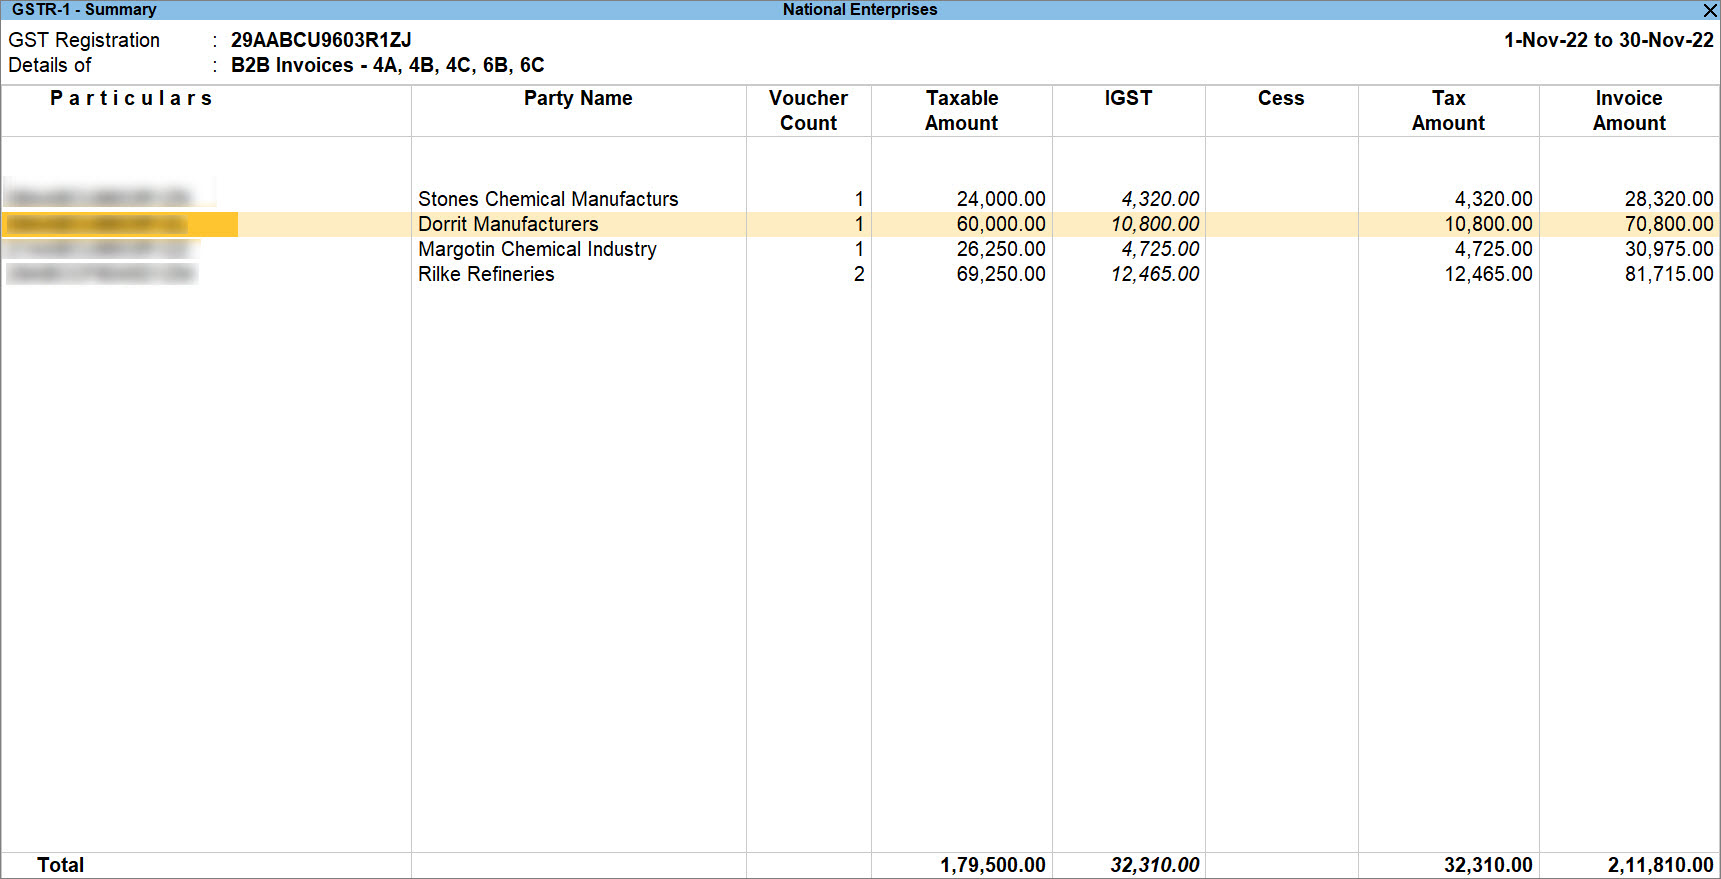The height and width of the screenshot is (879, 1721).
Task: Click taxable amount 24,000.00
Action: point(1001,199)
